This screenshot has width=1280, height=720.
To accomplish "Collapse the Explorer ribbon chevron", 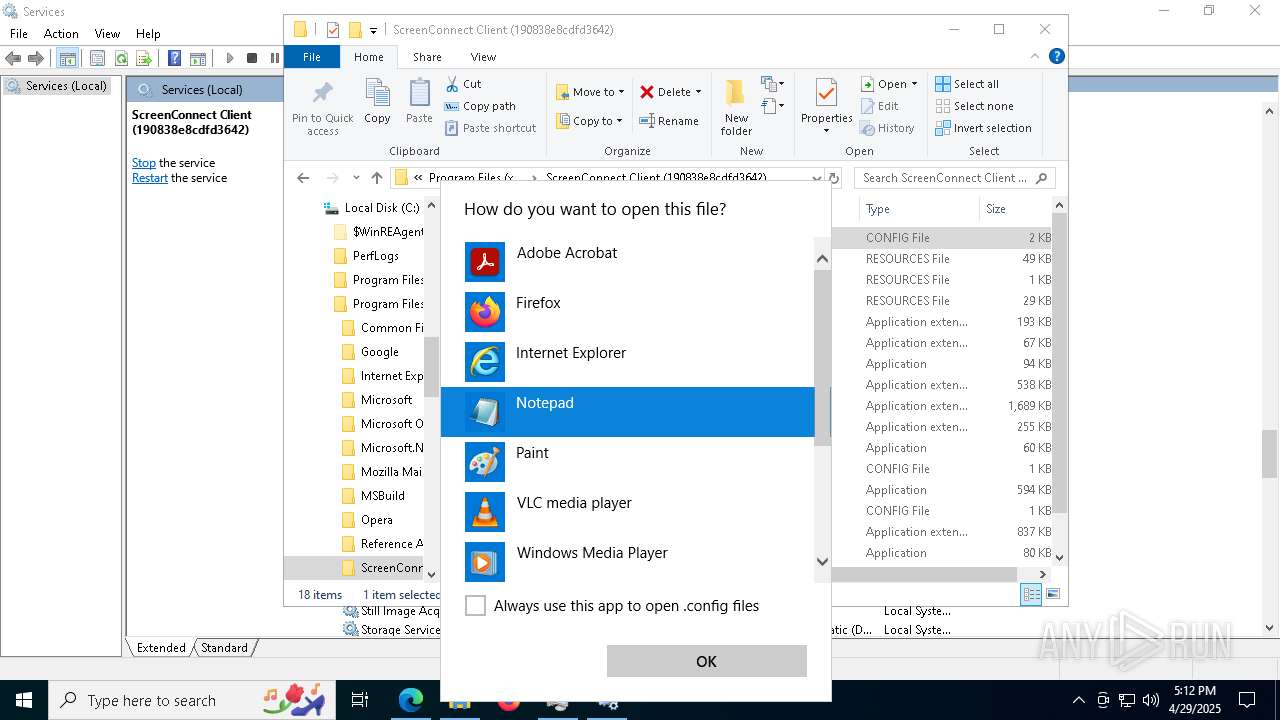I will coord(1036,57).
